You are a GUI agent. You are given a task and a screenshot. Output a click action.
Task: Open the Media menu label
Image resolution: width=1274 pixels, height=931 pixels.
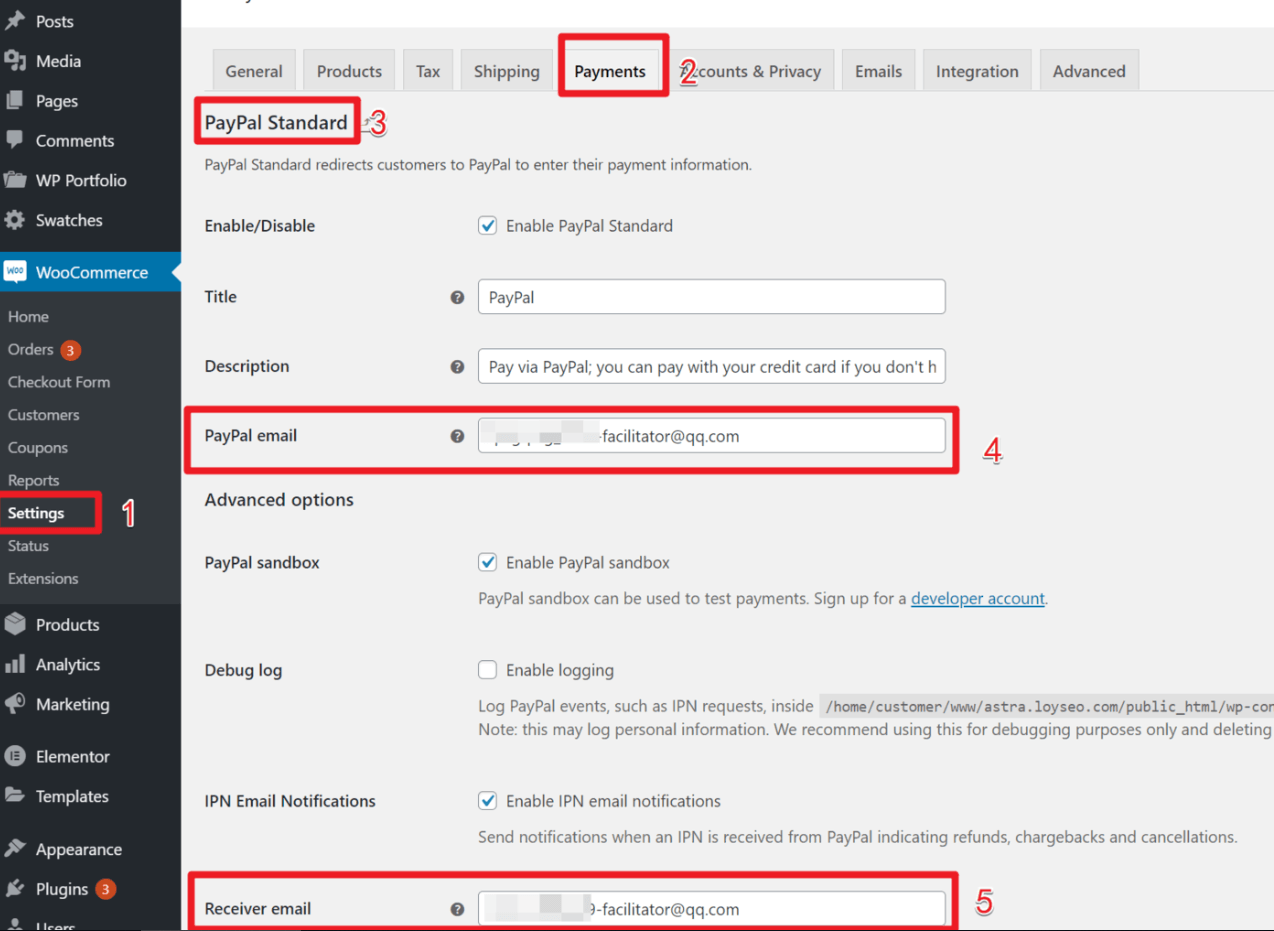pyautogui.click(x=58, y=61)
